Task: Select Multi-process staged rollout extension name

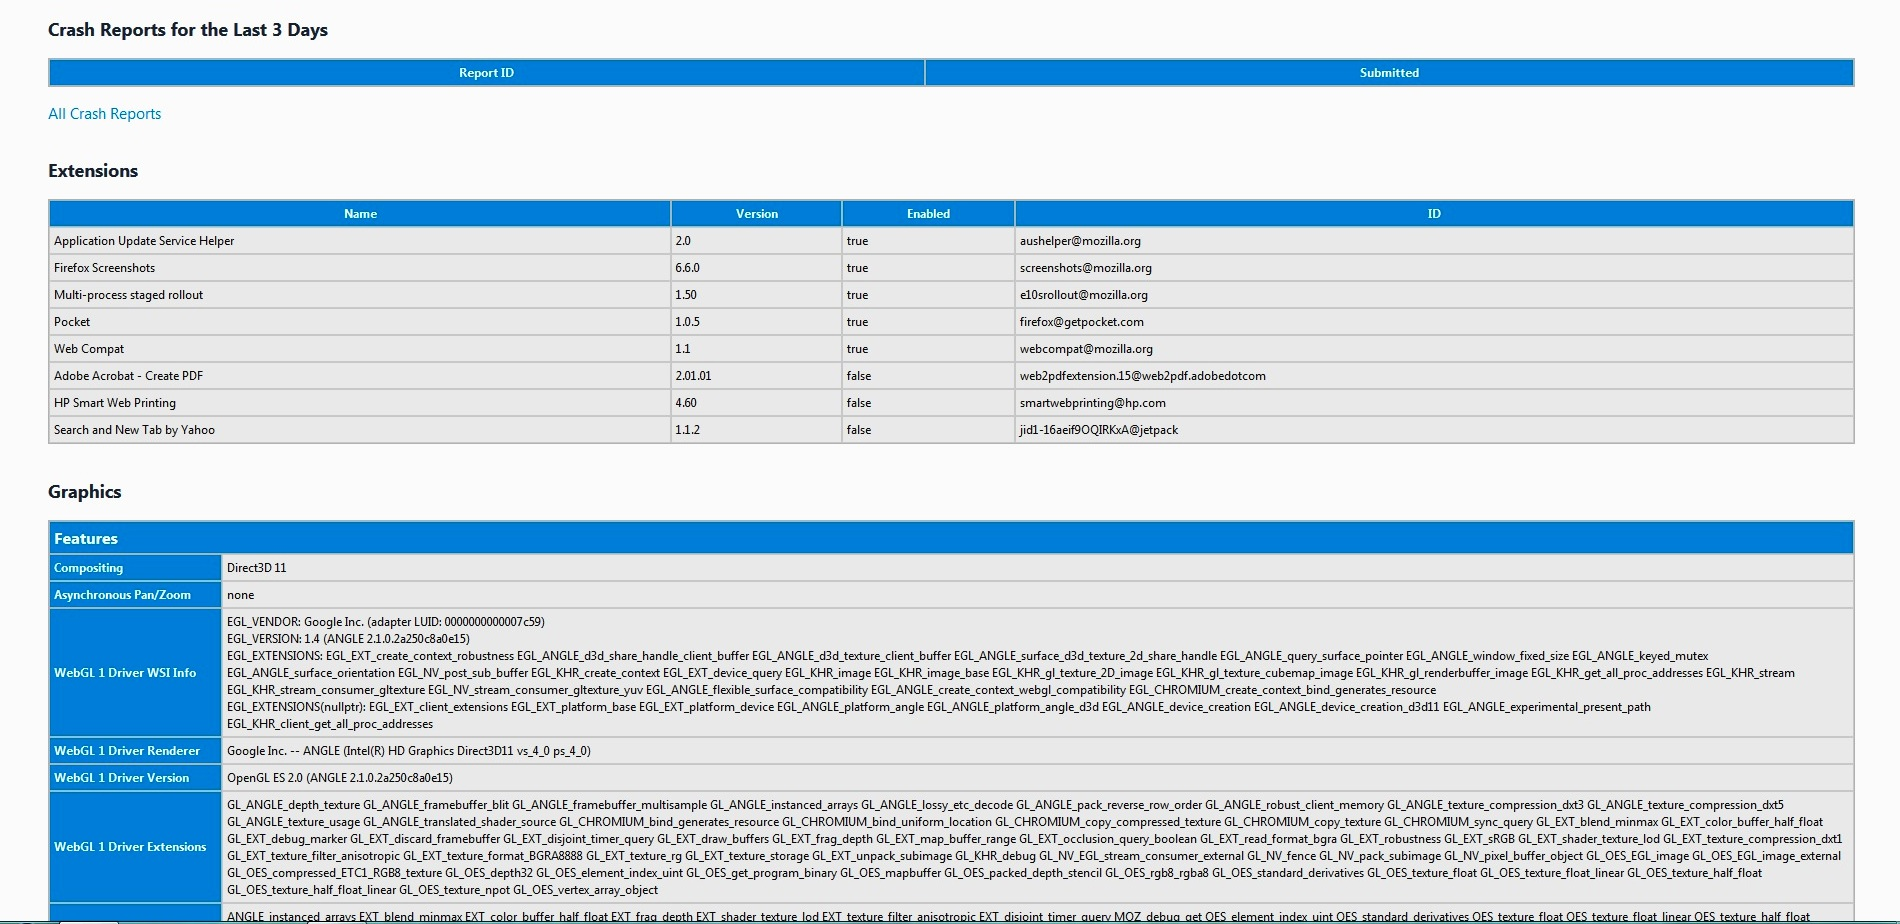Action: click(128, 295)
